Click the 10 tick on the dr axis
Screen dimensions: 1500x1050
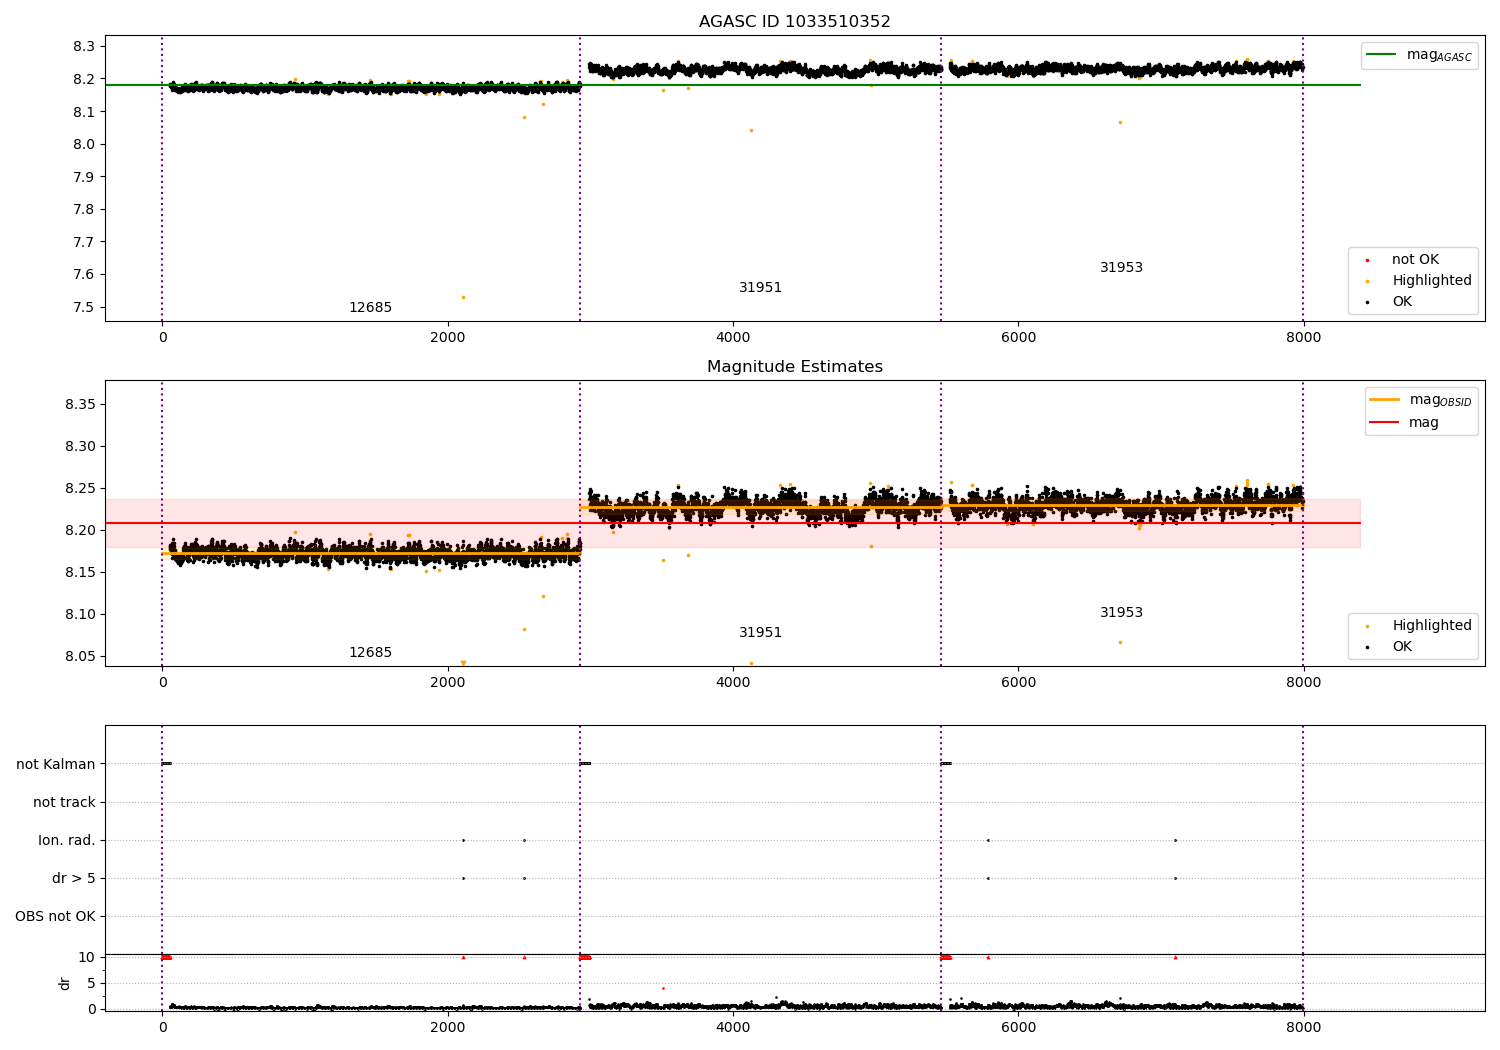tap(87, 957)
